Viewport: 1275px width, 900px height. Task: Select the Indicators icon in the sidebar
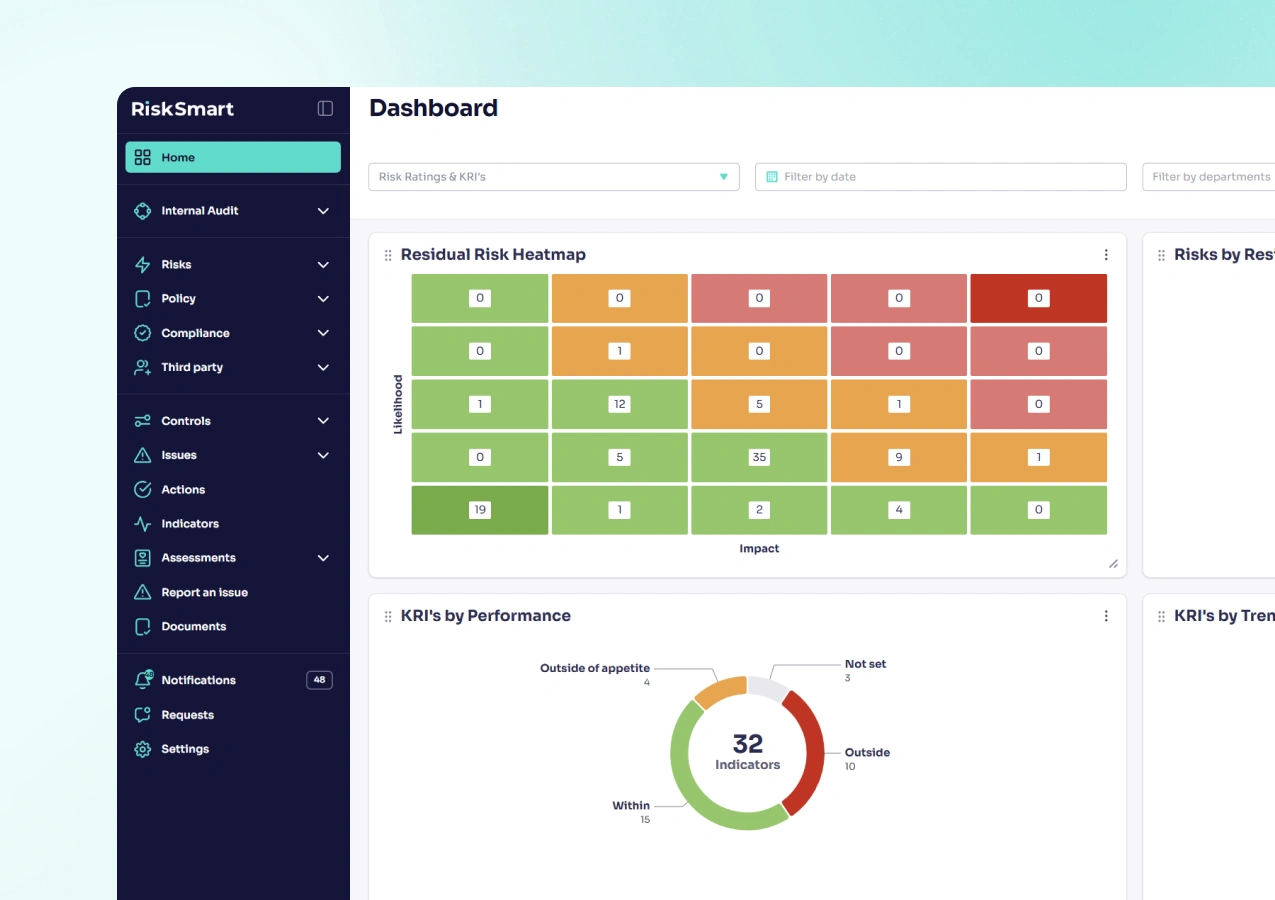coord(142,523)
